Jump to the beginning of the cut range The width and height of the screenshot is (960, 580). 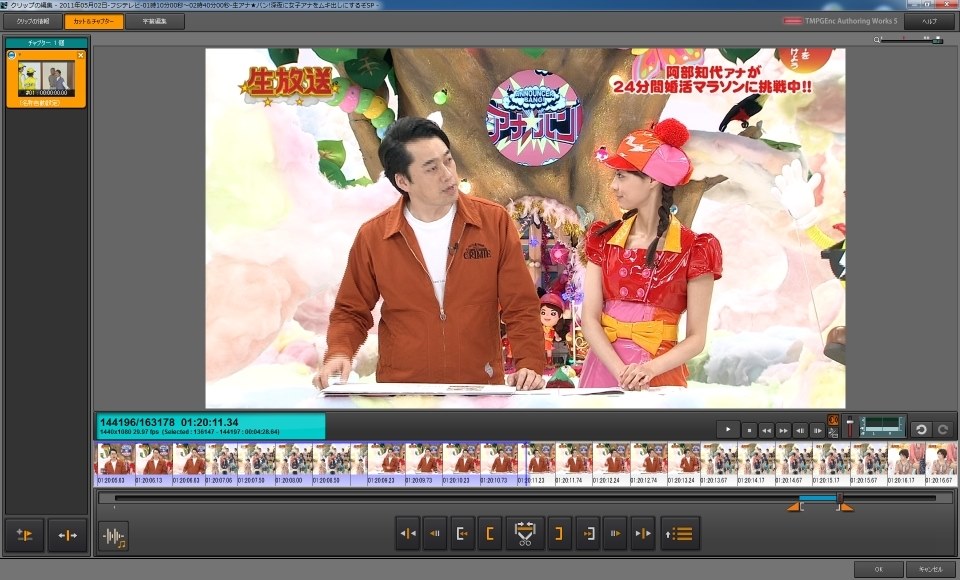click(462, 534)
